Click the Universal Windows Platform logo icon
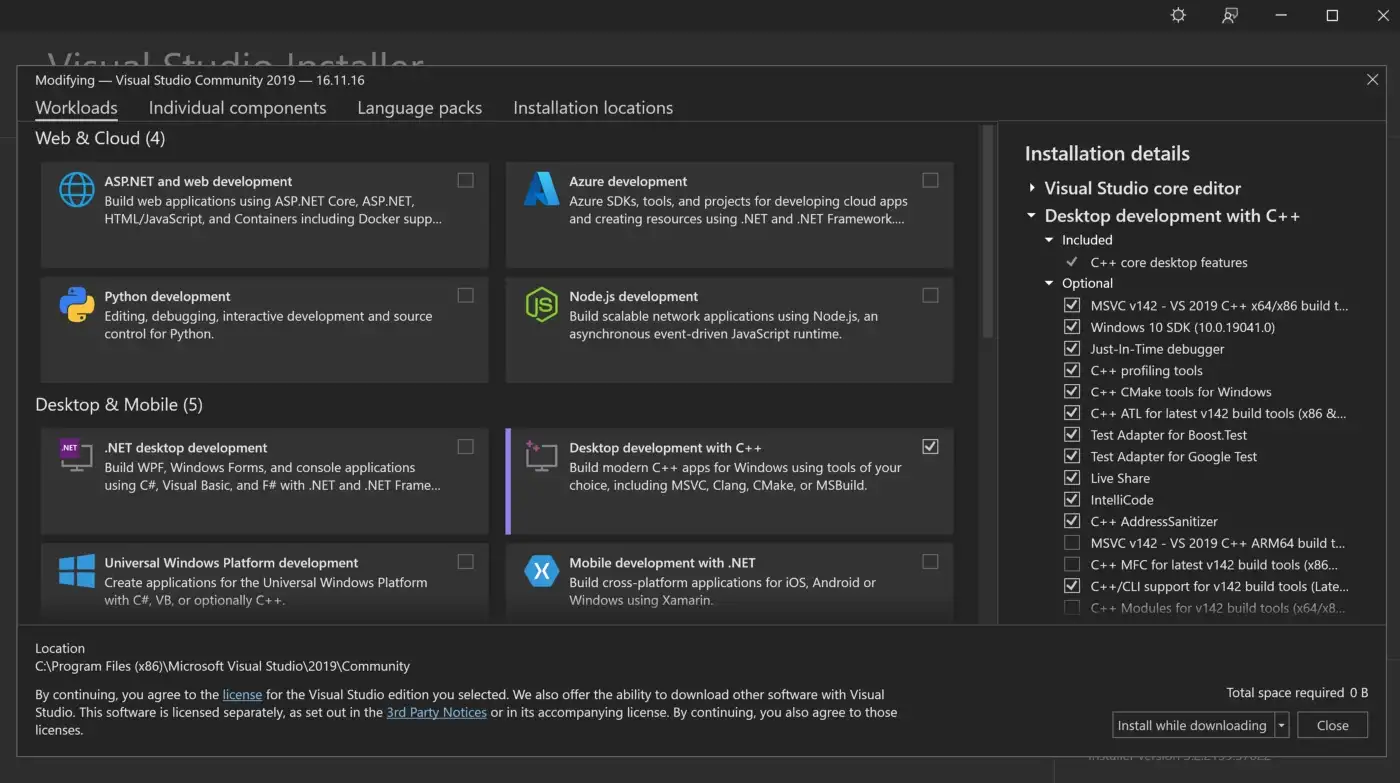Screen dimensions: 1400x783 point(77,571)
